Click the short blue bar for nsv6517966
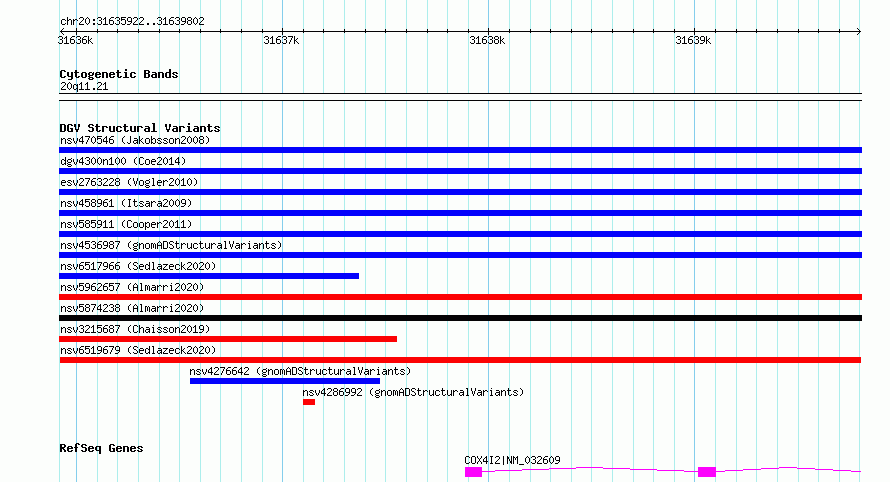The width and height of the screenshot is (890, 482). click(209, 276)
